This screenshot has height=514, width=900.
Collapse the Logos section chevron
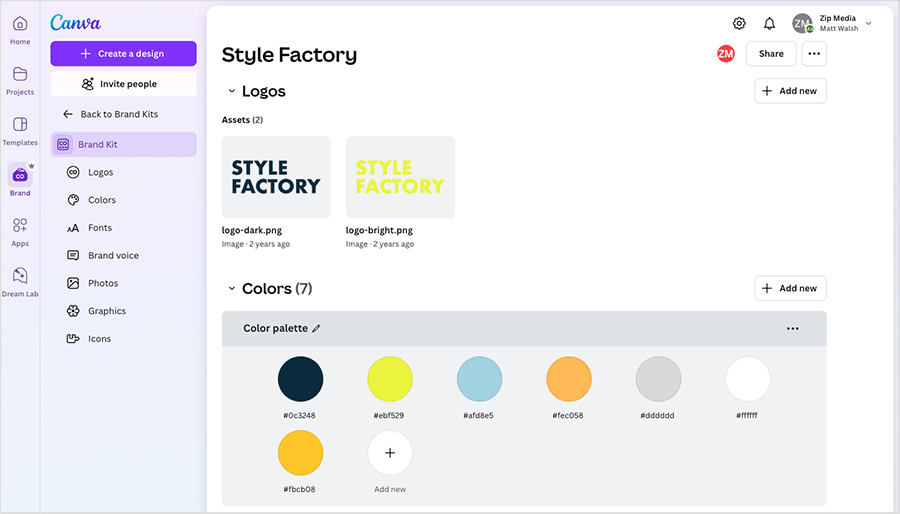232,92
